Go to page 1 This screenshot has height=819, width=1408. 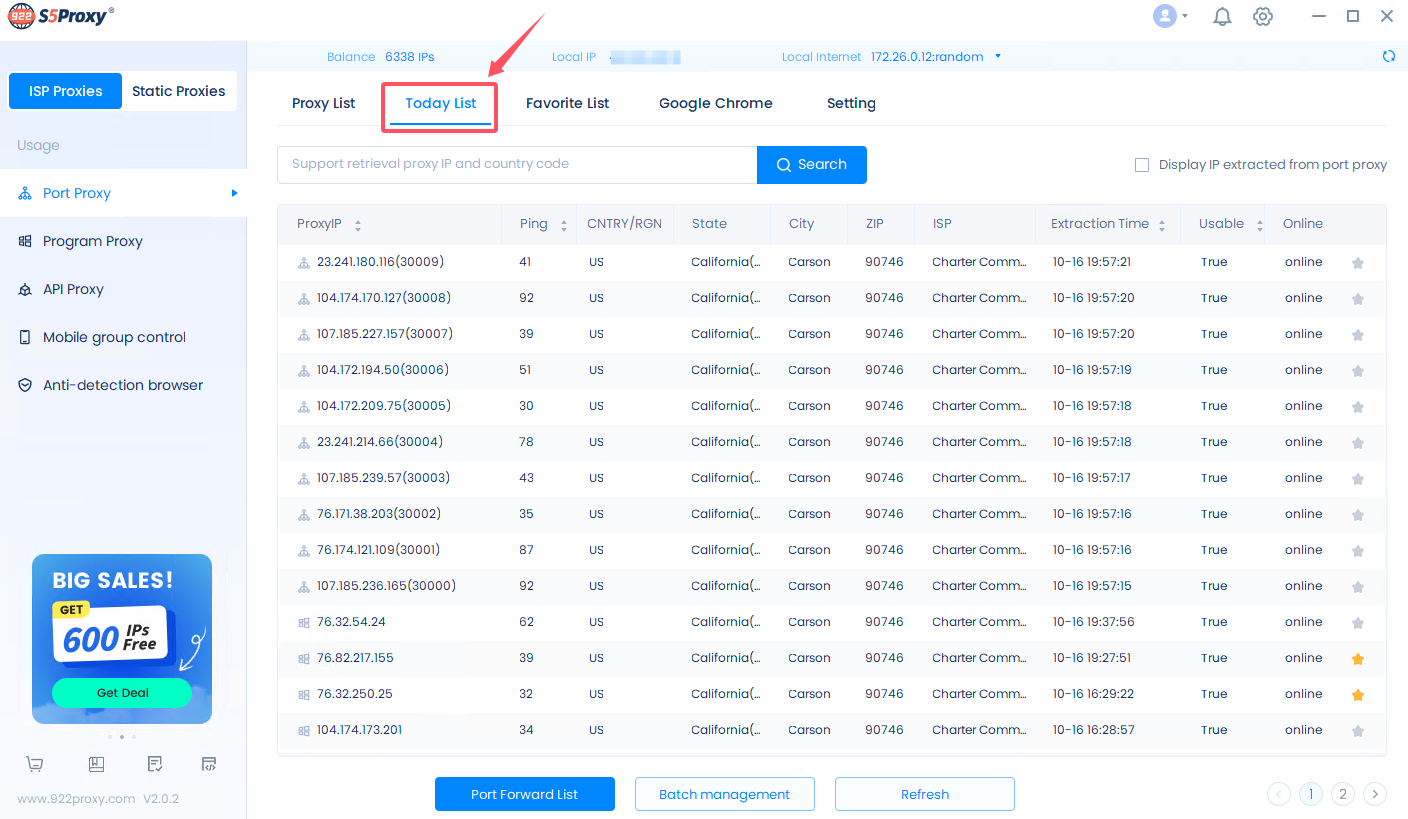(1311, 794)
